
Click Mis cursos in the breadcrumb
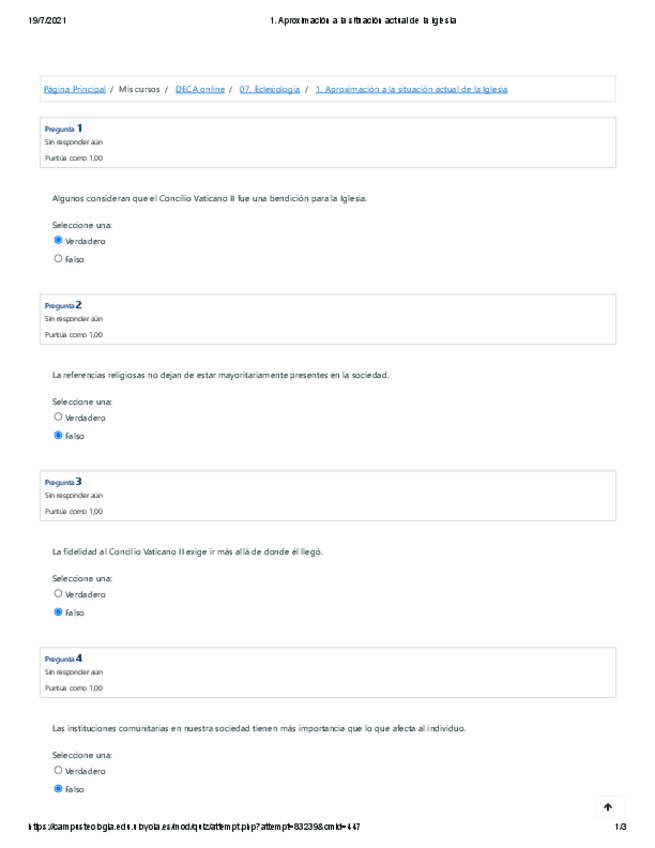[140, 89]
